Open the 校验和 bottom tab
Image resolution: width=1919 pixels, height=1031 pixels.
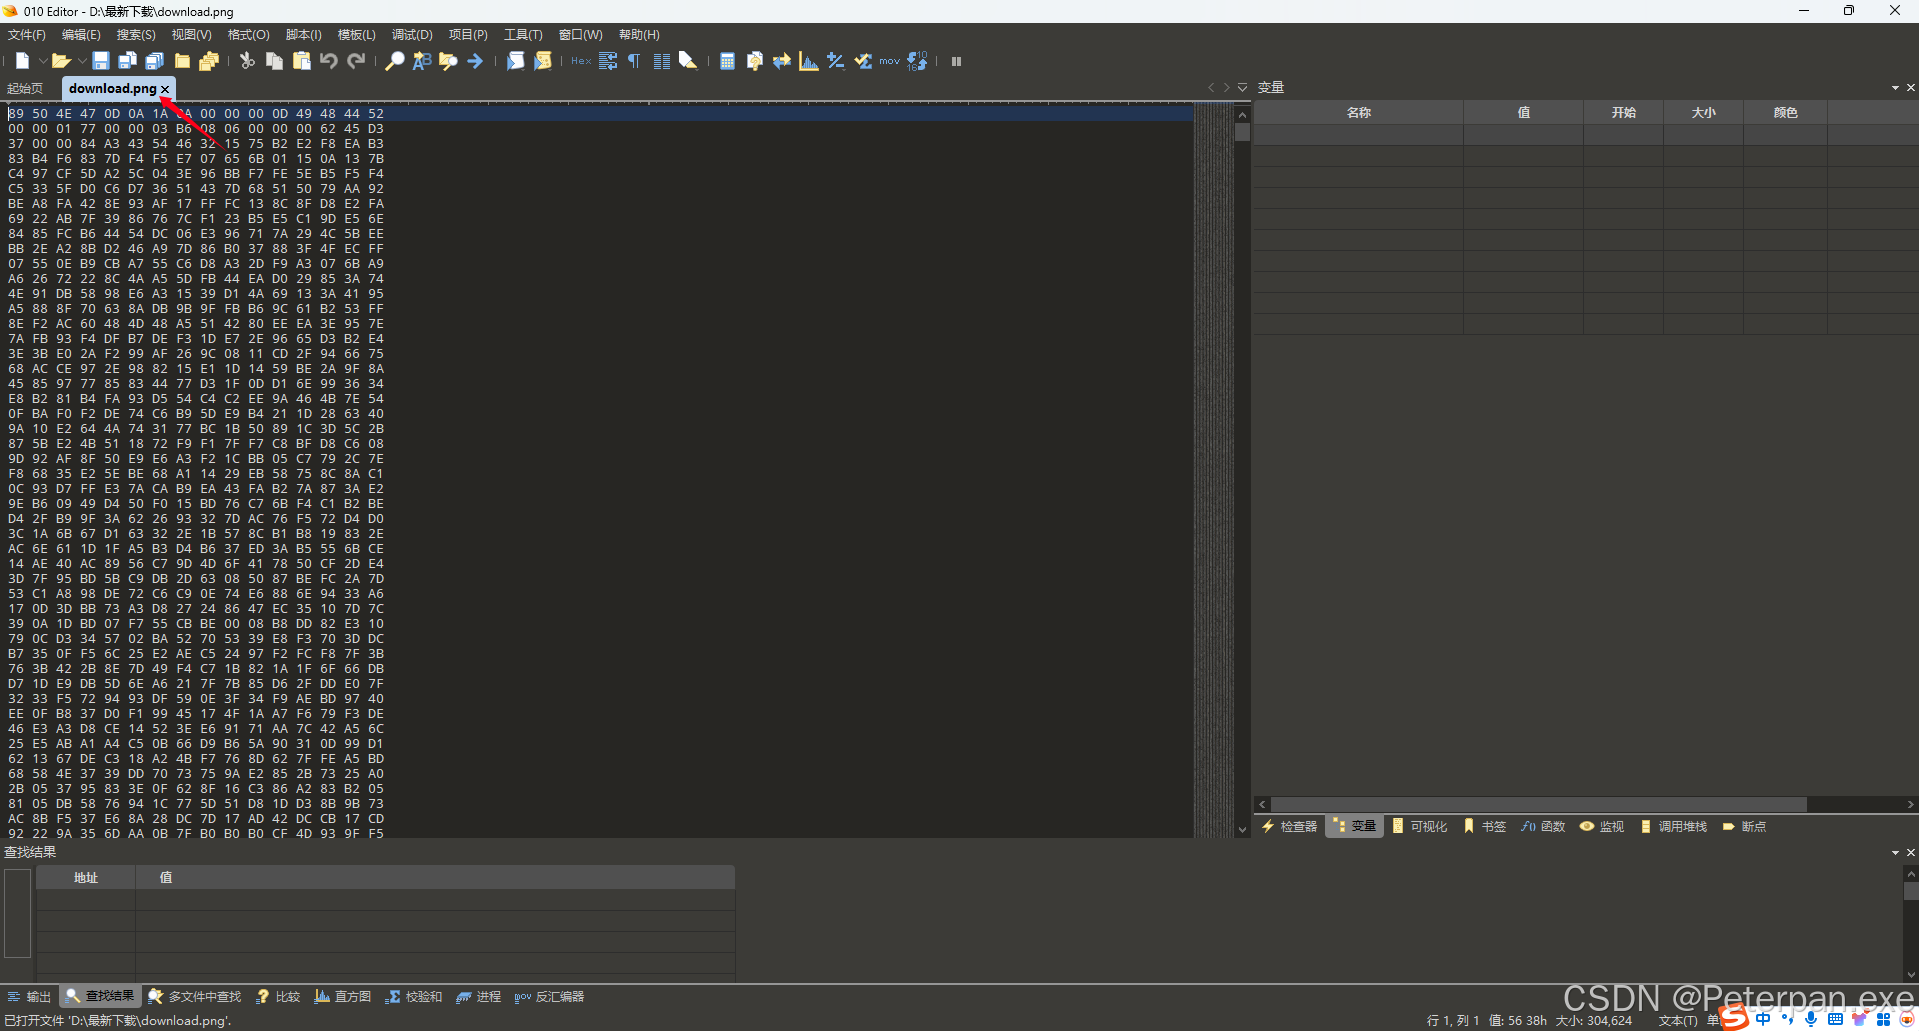(414, 997)
